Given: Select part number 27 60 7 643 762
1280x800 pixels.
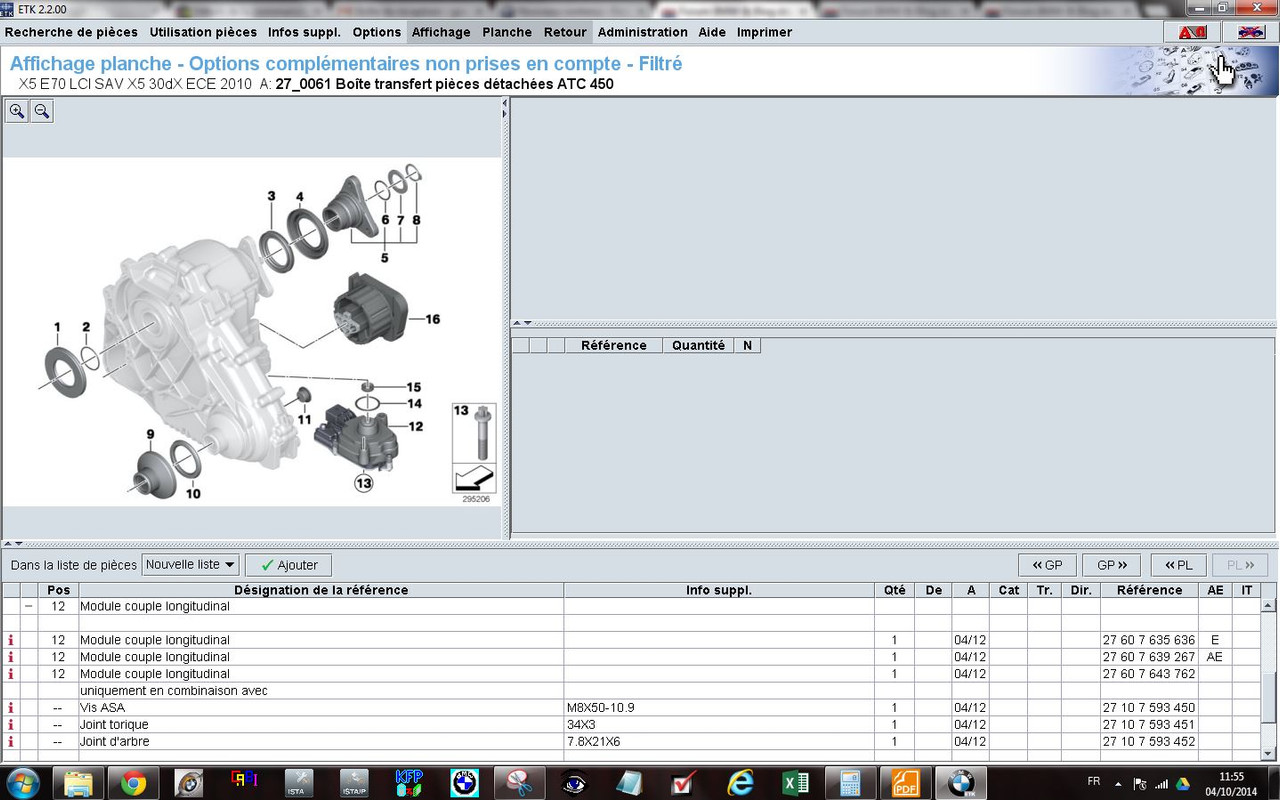Looking at the screenshot, I should click(x=1149, y=674).
